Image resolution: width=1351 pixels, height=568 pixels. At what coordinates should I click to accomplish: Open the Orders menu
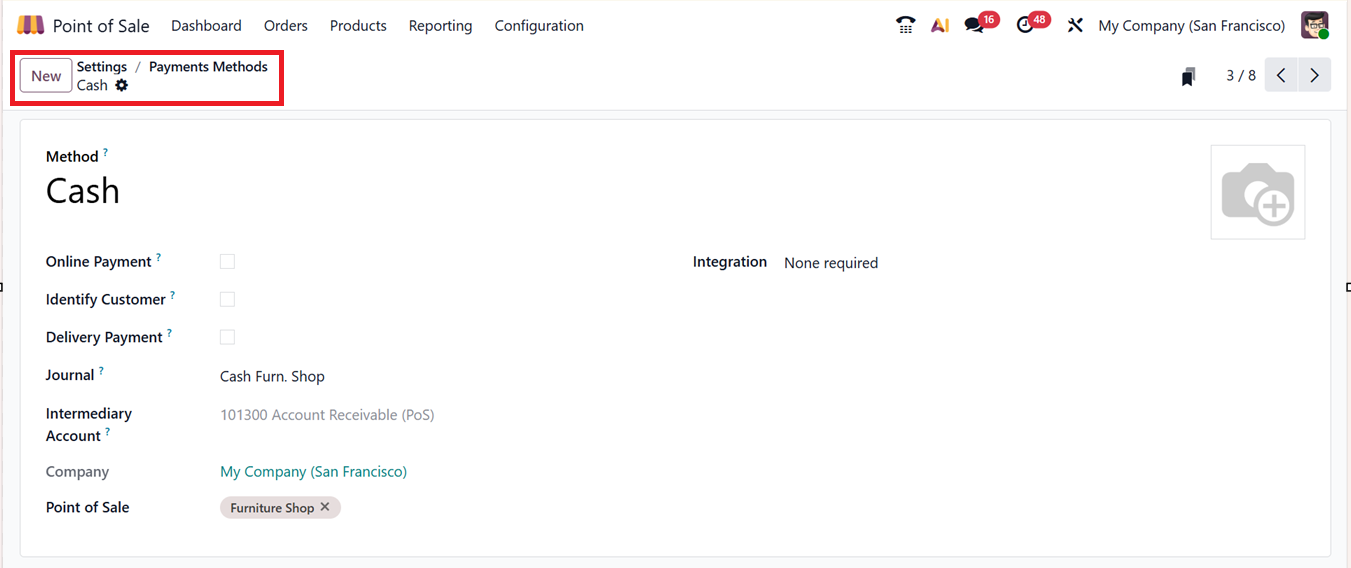(286, 25)
